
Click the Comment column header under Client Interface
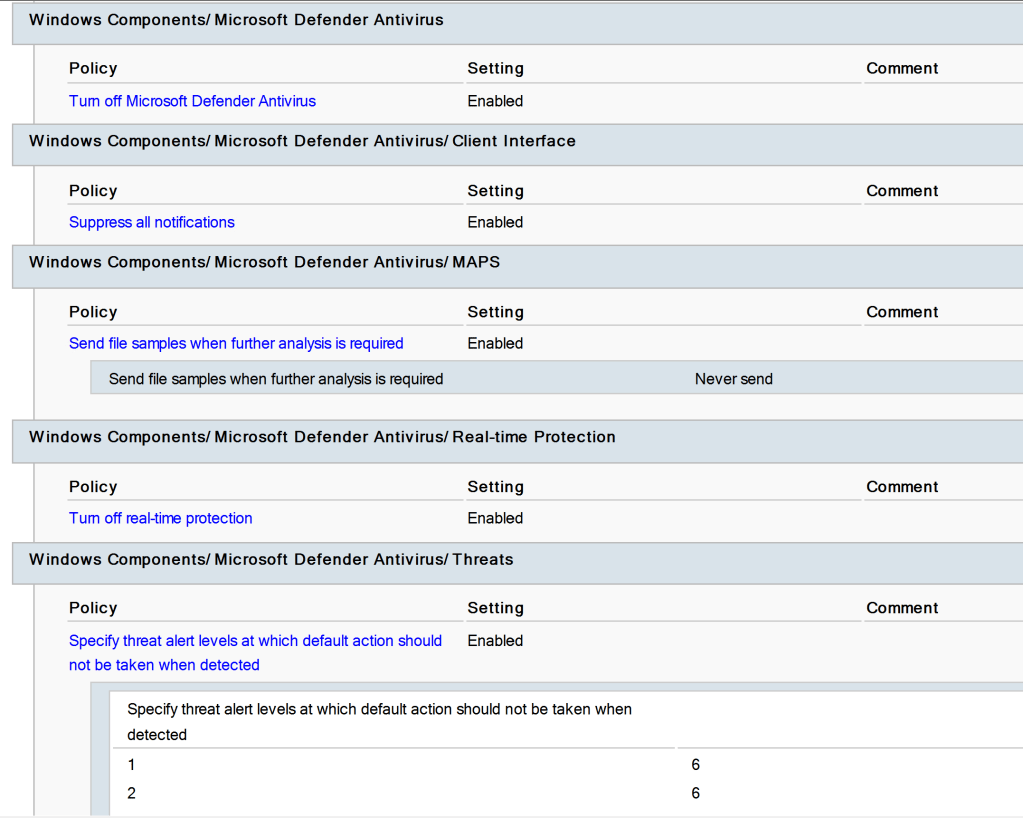click(x=902, y=191)
